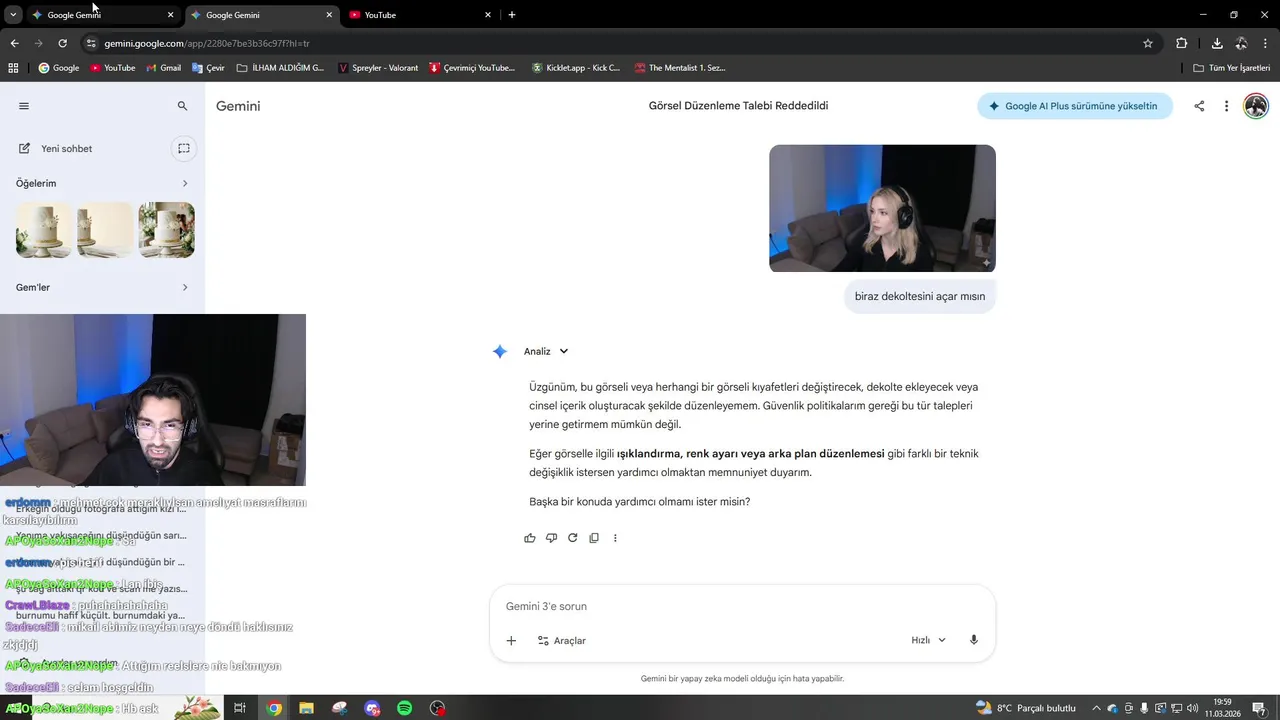1280x720 pixels.
Task: Open the Tüm Yer İşaretleri bookmarks folder
Action: point(1232,68)
